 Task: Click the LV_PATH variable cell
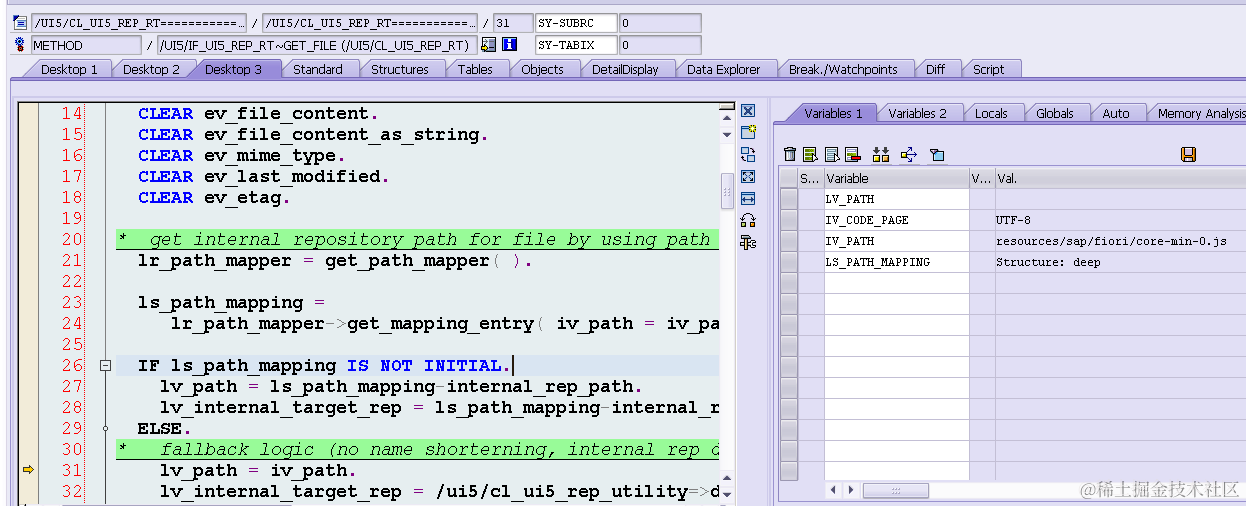(896, 199)
